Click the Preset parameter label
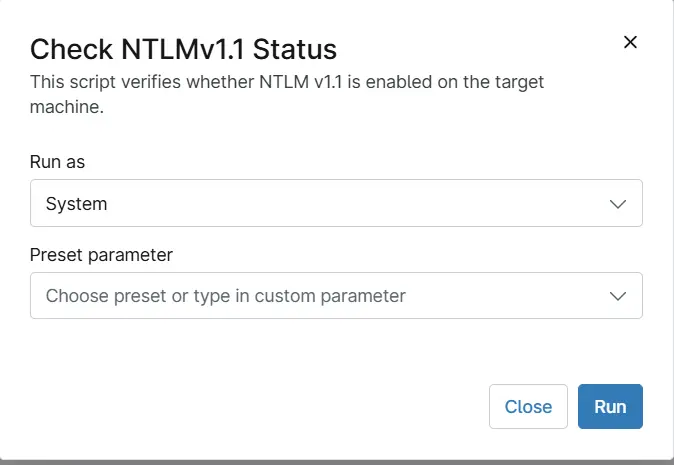Viewport: 674px width, 465px height. tap(102, 255)
